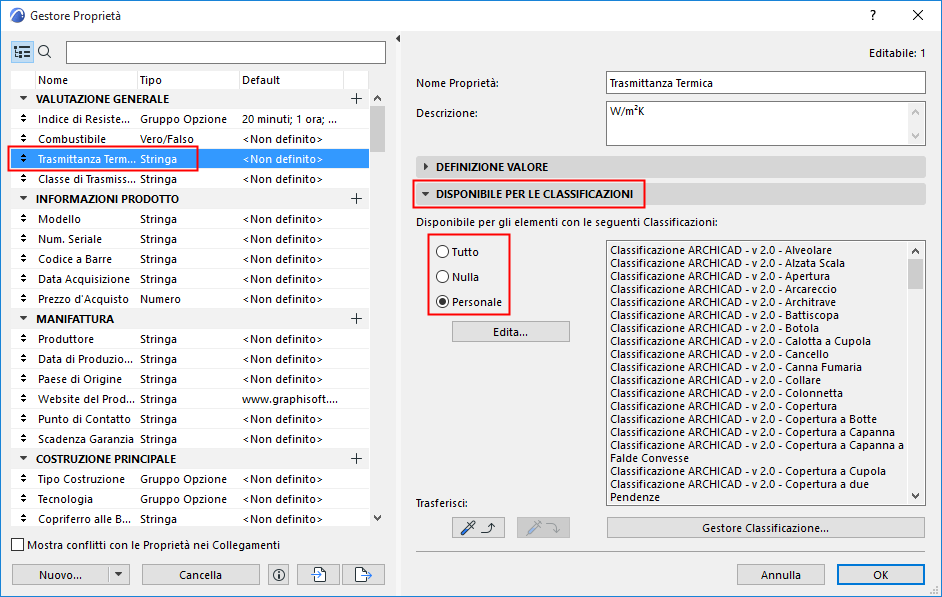This screenshot has width=942, height=597.
Task: Collapse left panel with the arrow
Action: 398,38
